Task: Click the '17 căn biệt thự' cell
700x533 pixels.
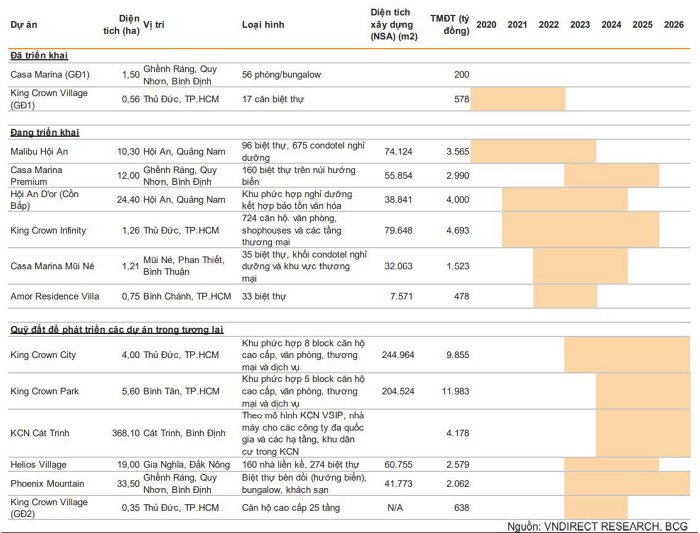Action: pos(273,99)
